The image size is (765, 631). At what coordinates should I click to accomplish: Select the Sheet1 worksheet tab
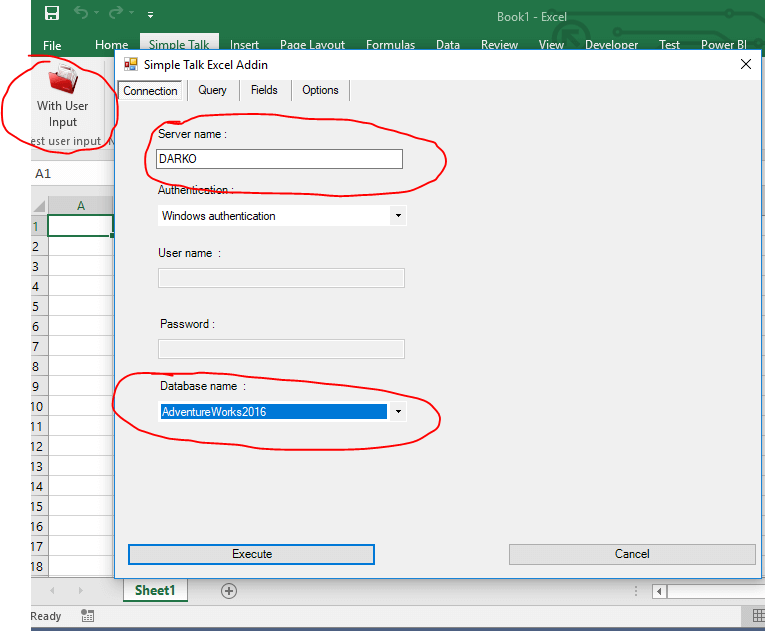click(x=155, y=590)
